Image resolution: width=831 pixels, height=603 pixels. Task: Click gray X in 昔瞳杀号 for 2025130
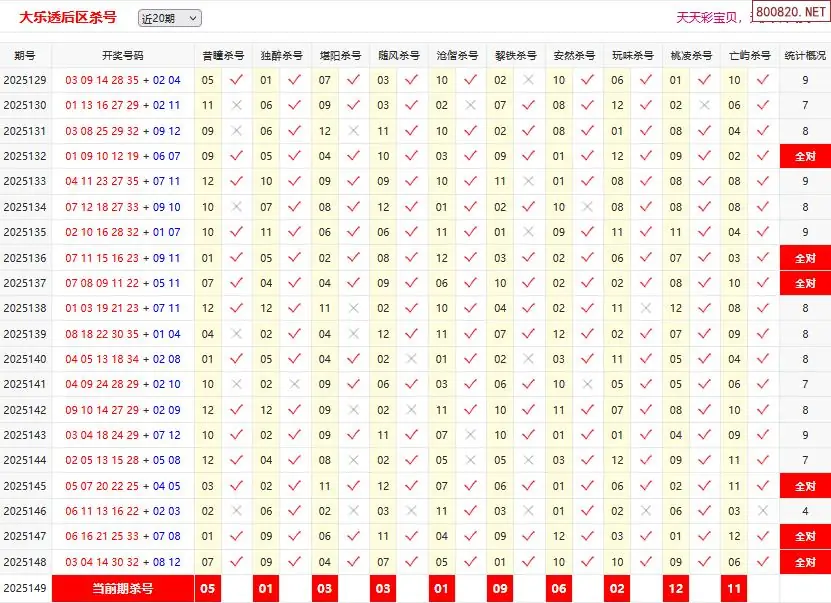click(236, 105)
